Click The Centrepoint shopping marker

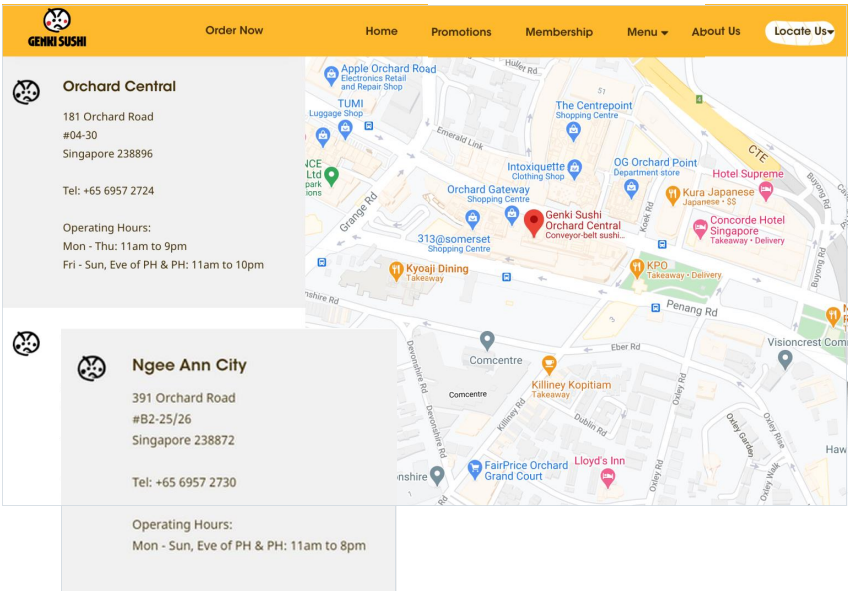pyautogui.click(x=573, y=130)
